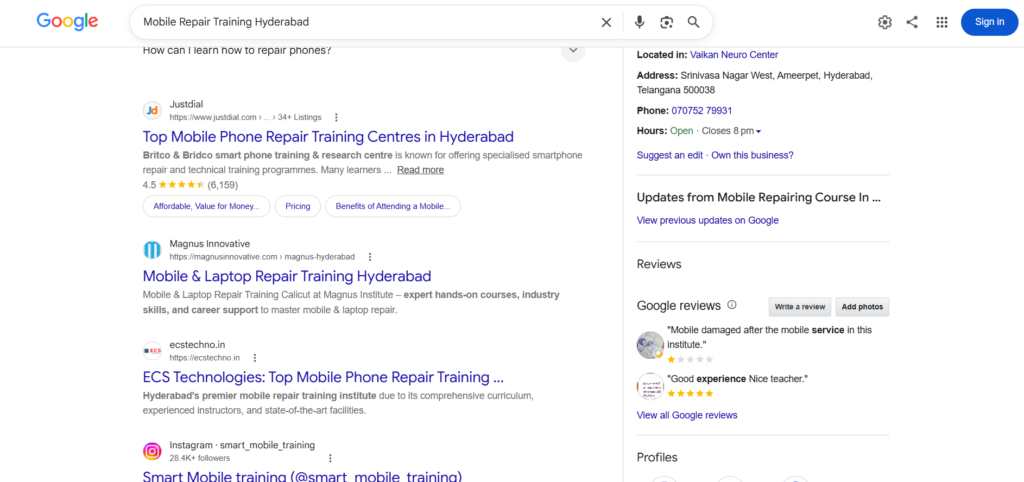Viewport: 1024px width, 482px height.
Task: Open more options for Instagram result
Action: click(330, 458)
